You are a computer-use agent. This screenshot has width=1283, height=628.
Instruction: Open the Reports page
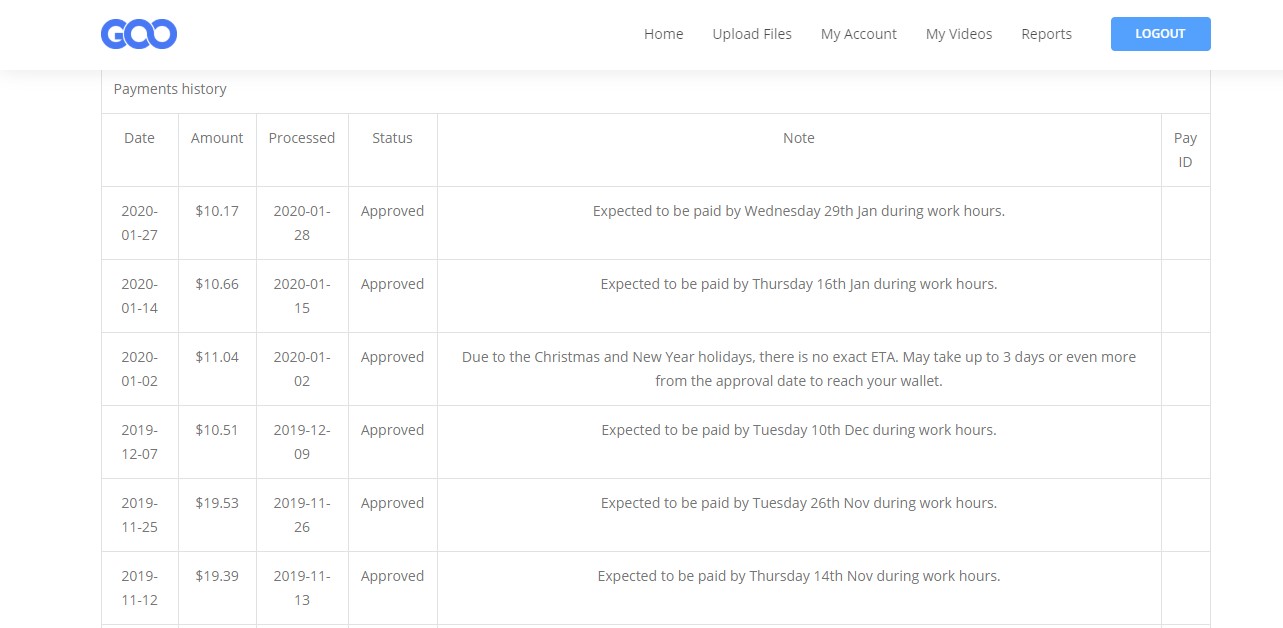(x=1046, y=34)
